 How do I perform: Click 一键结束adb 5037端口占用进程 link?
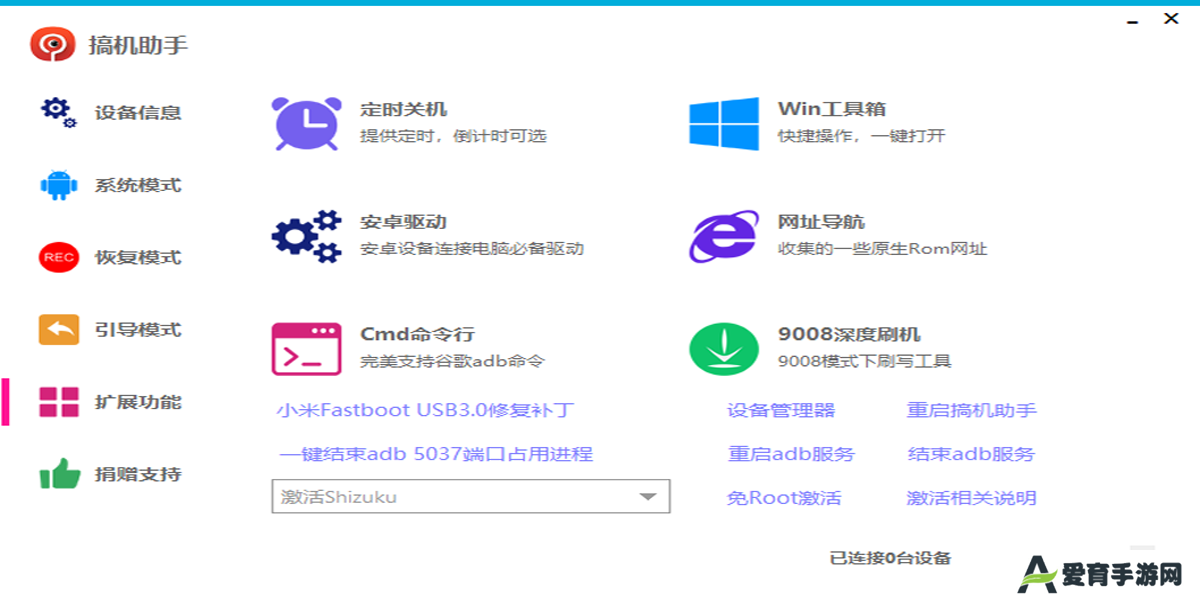[x=436, y=454]
